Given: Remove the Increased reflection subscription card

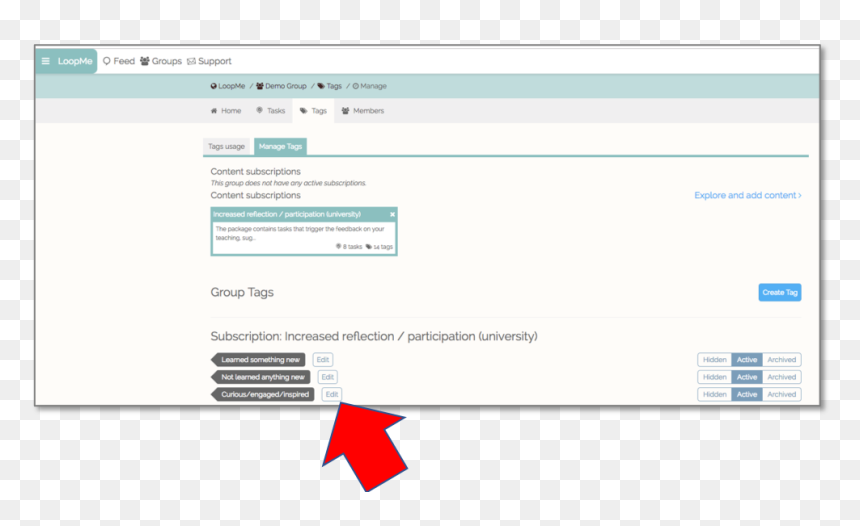Looking at the screenshot, I should (392, 214).
